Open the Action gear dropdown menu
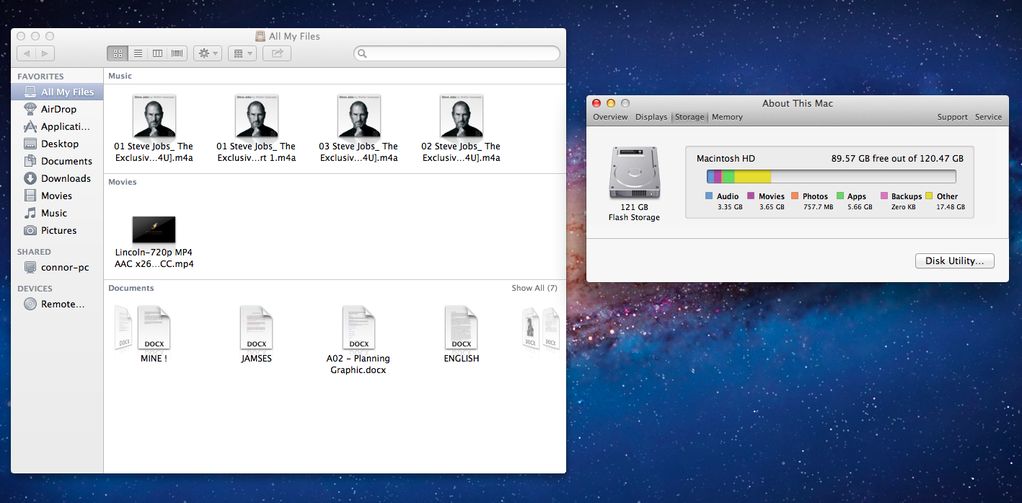Image resolution: width=1022 pixels, height=503 pixels. coord(209,53)
